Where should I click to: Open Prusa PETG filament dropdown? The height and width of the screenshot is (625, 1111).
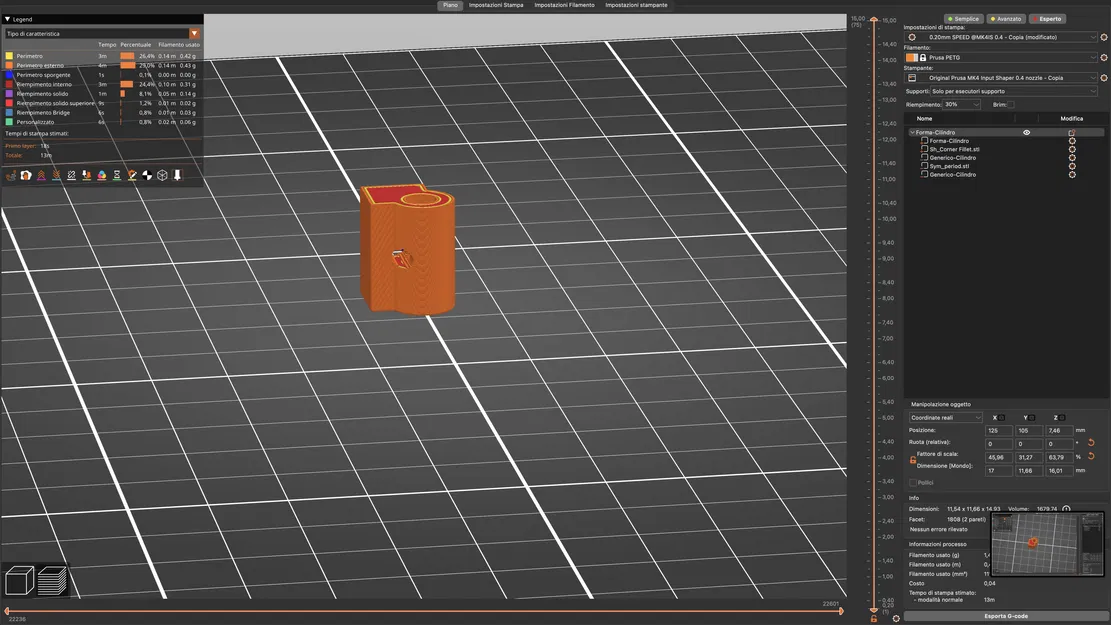1001,57
